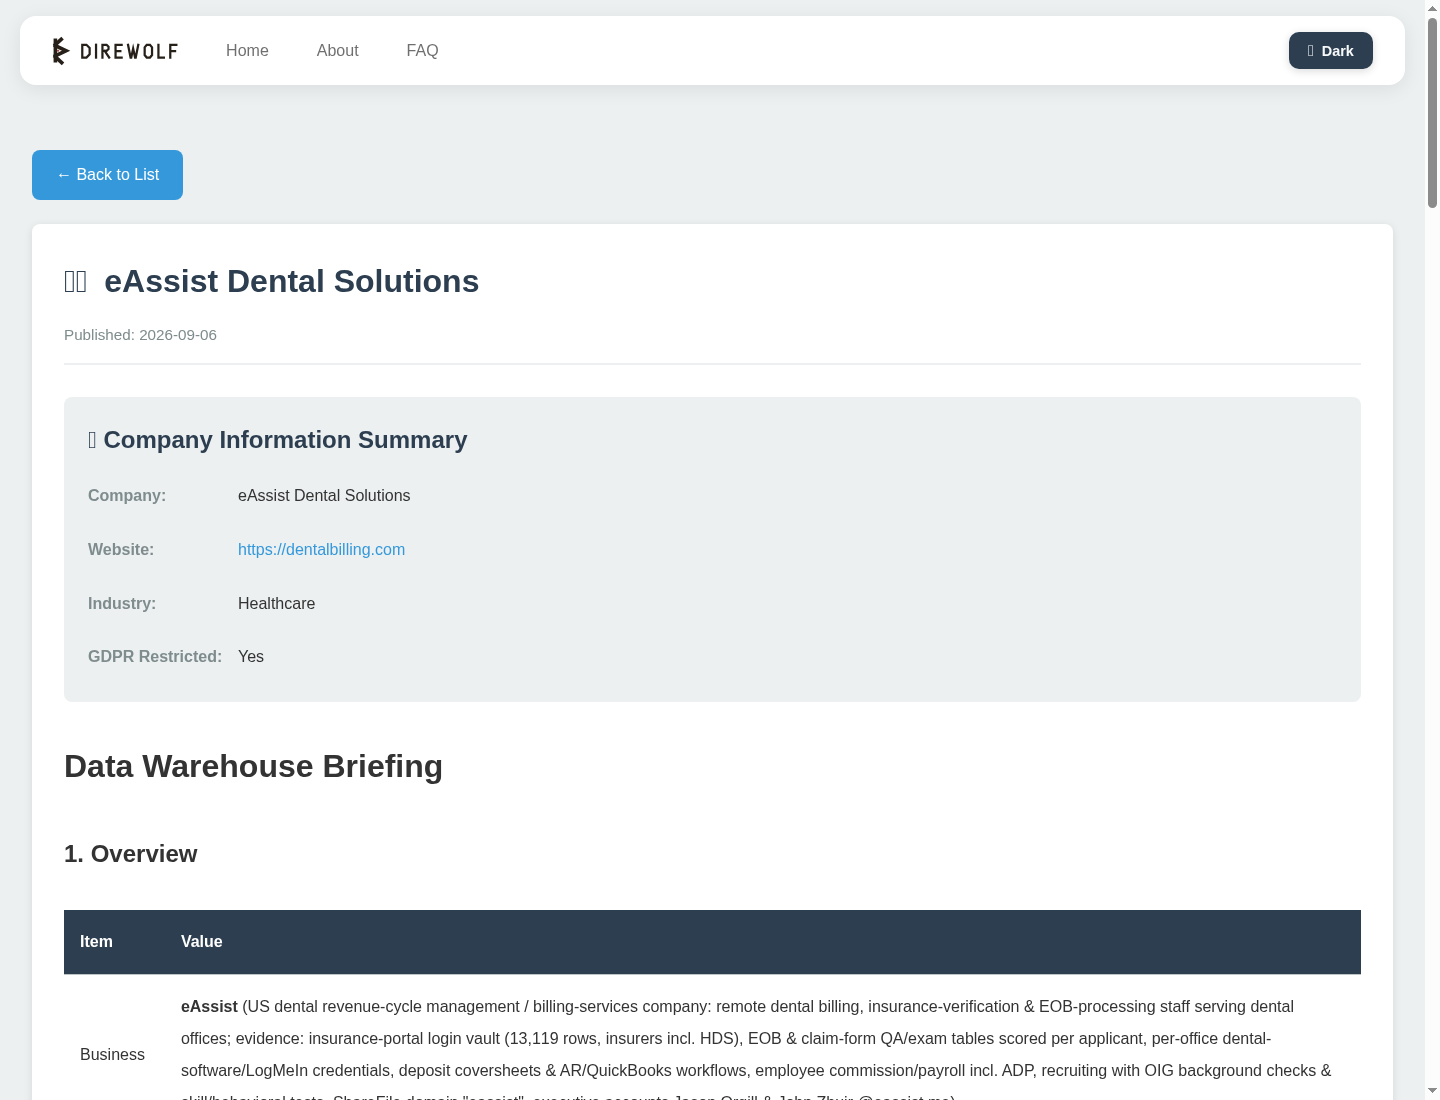Open the Home menu item
The height and width of the screenshot is (1100, 1440).
click(247, 50)
